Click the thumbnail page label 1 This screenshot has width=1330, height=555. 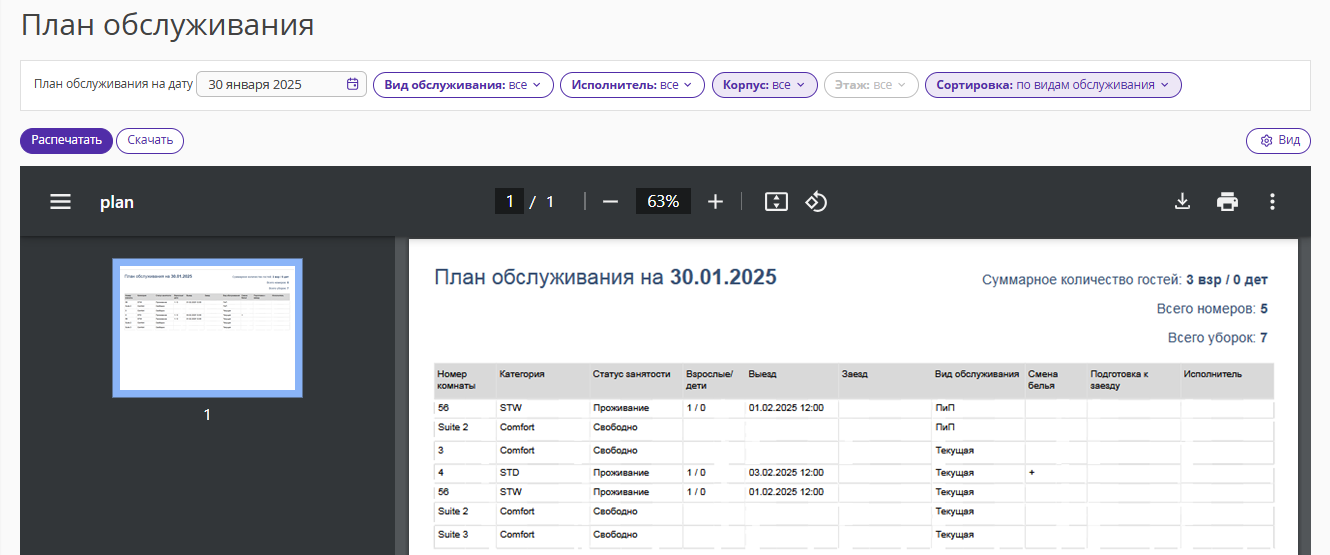tap(207, 414)
